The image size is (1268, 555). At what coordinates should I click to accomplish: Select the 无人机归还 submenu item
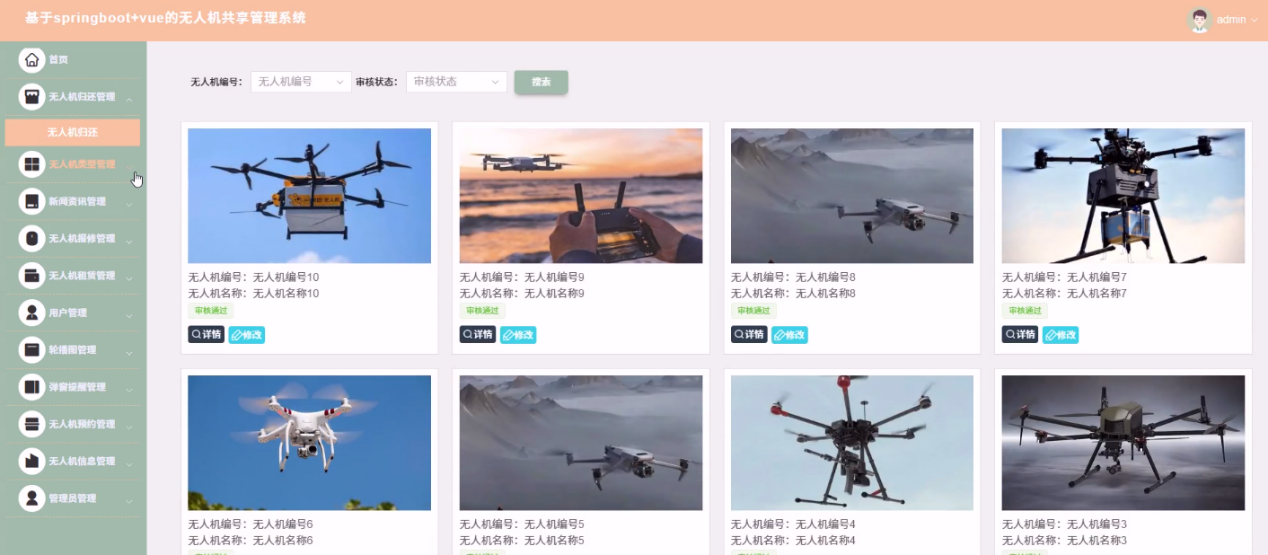coord(72,132)
